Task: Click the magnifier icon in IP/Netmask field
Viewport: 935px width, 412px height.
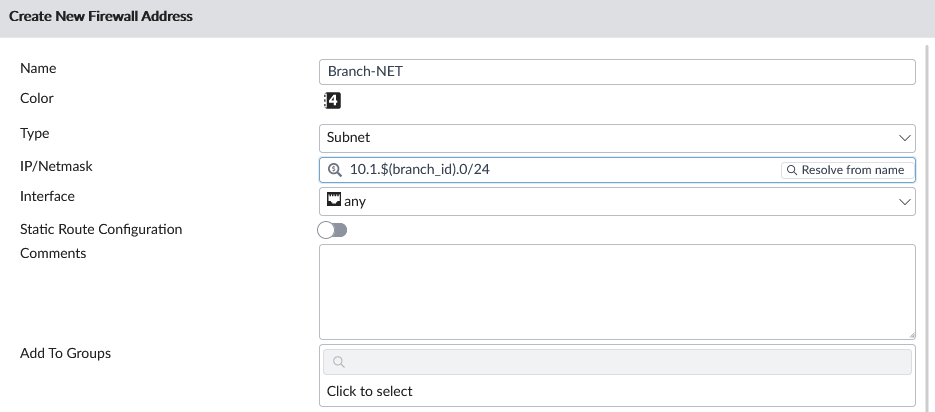Action: click(334, 170)
